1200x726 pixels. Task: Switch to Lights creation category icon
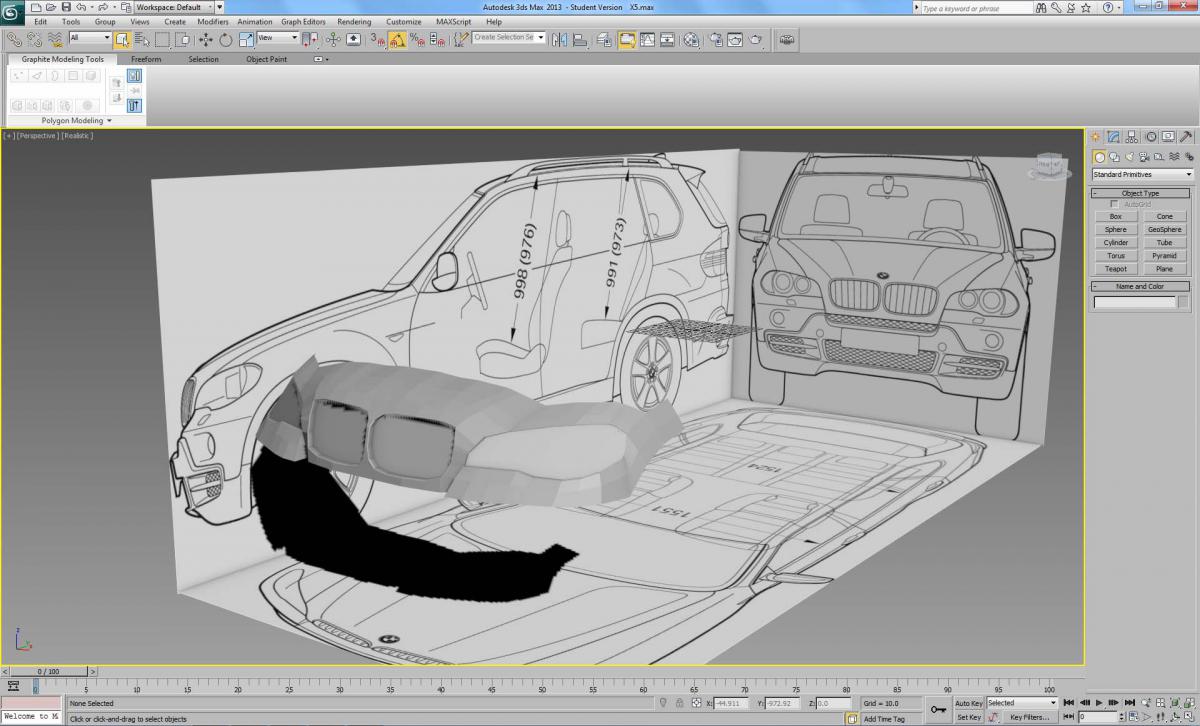pos(1129,157)
